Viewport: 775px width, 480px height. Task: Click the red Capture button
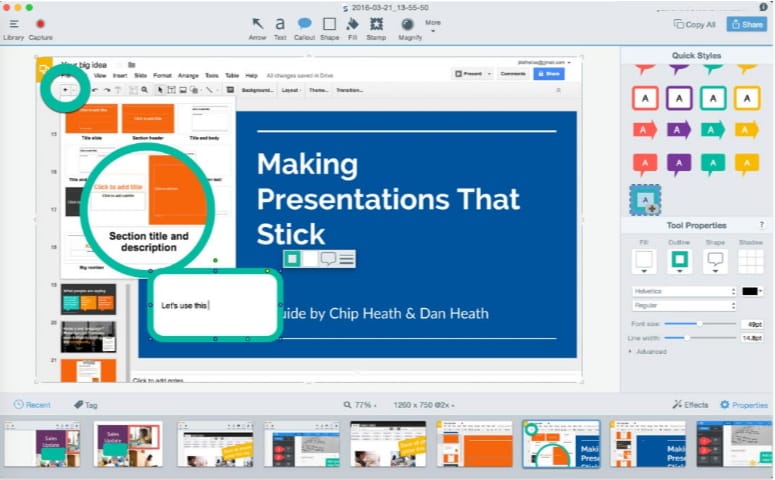[41, 29]
